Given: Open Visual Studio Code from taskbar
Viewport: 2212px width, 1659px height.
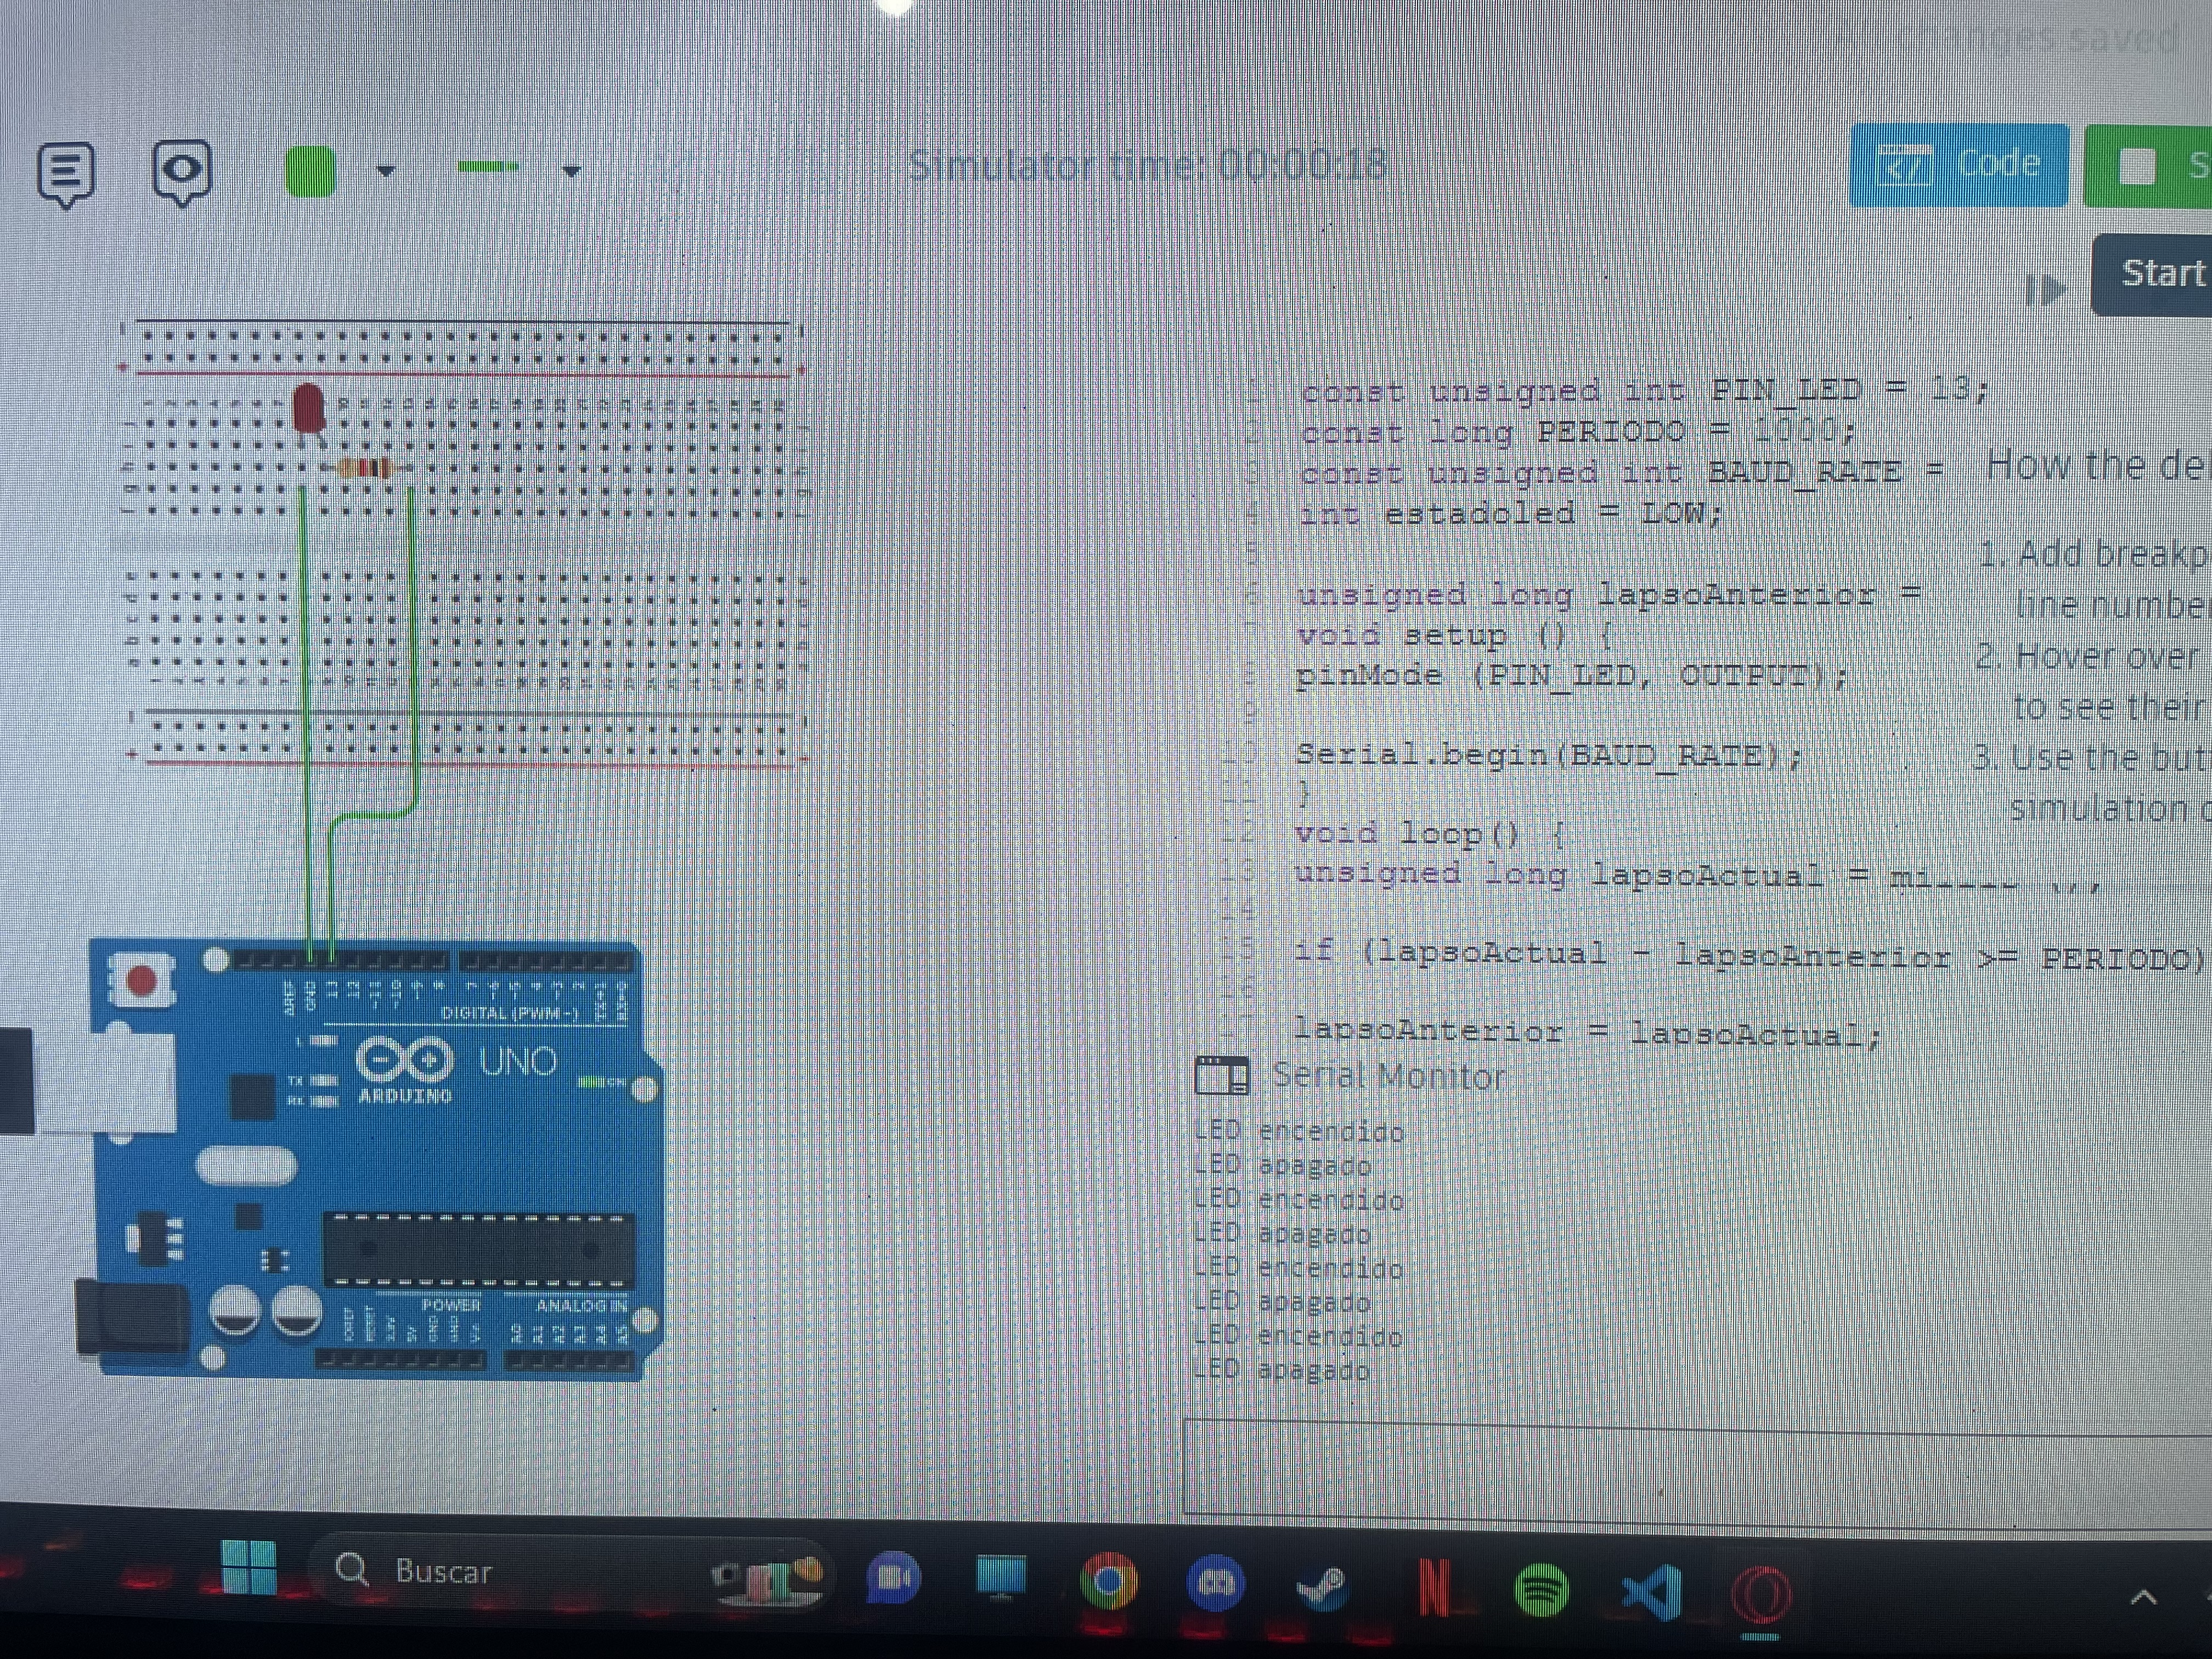Looking at the screenshot, I should click(1652, 1590).
